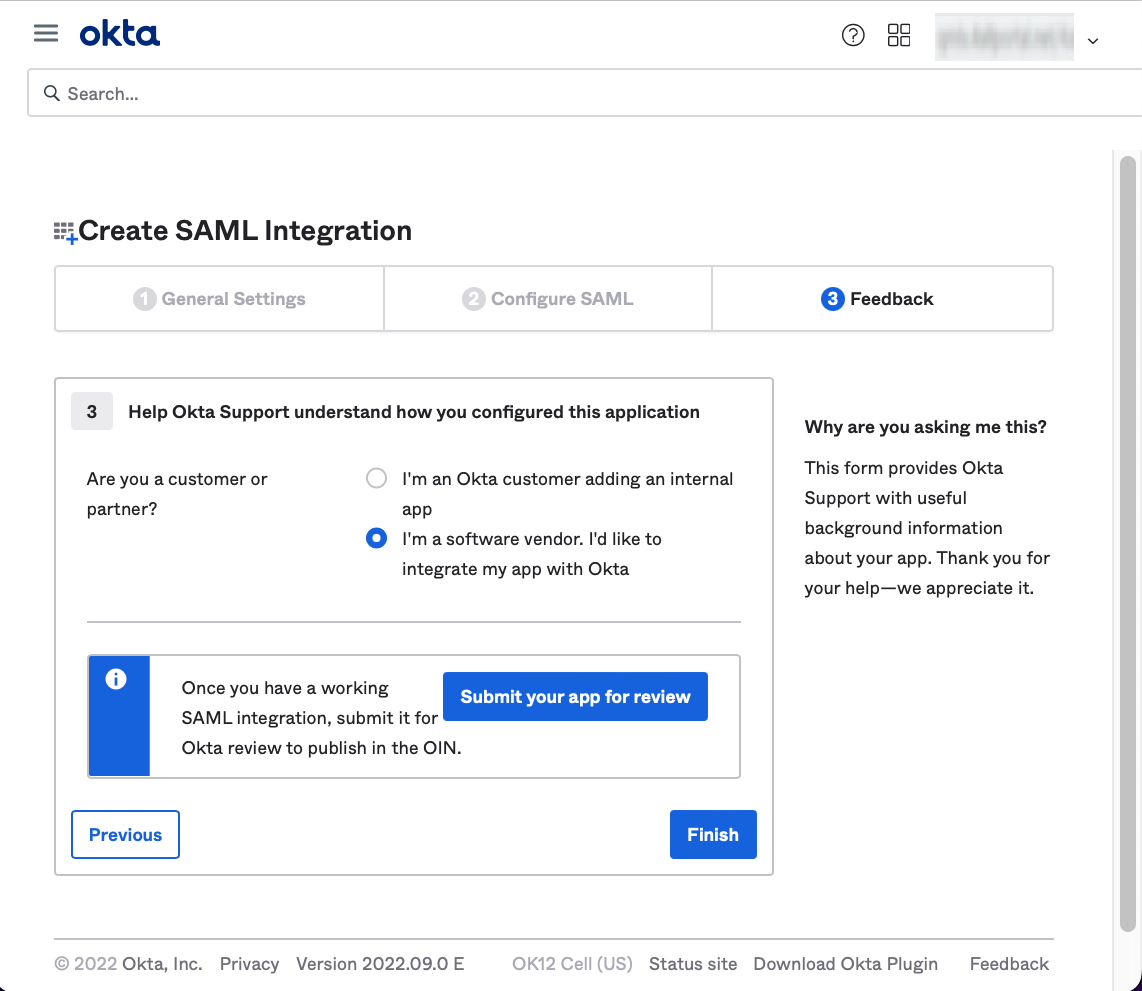Click the Create SAML Integration app icon
Viewport: 1142px width, 991px height.
[65, 233]
